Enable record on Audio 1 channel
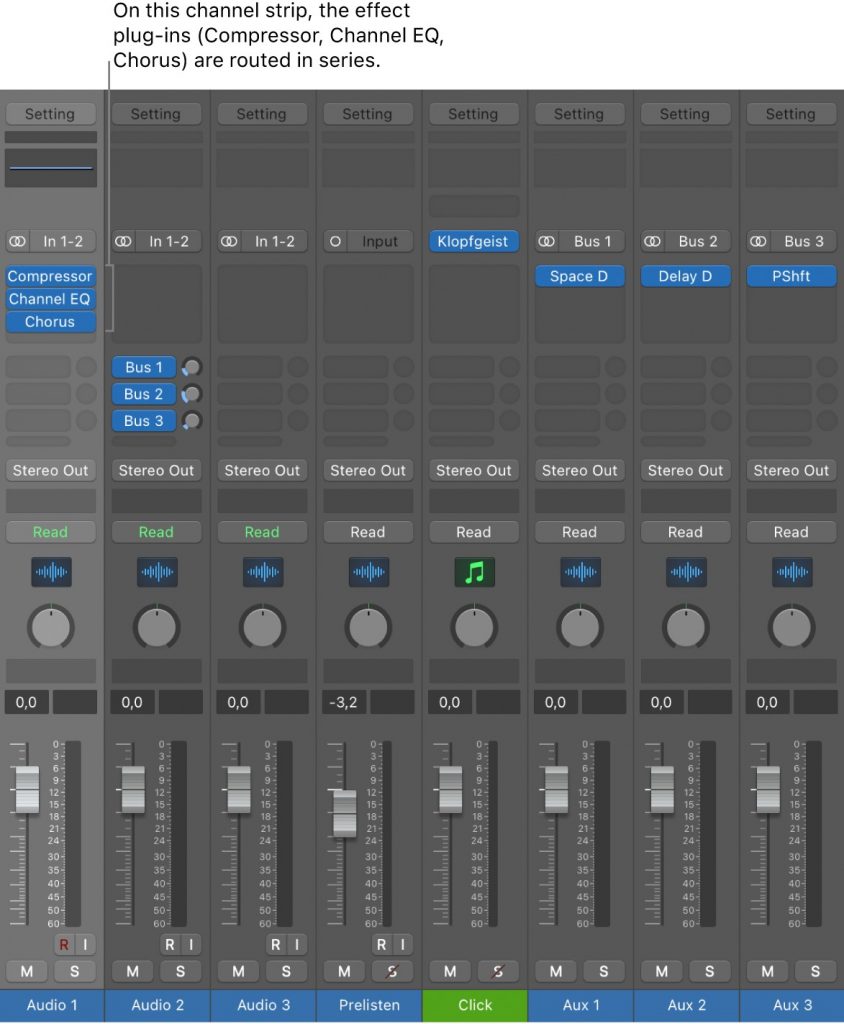Viewport: 844px width, 1024px height. pyautogui.click(x=64, y=944)
